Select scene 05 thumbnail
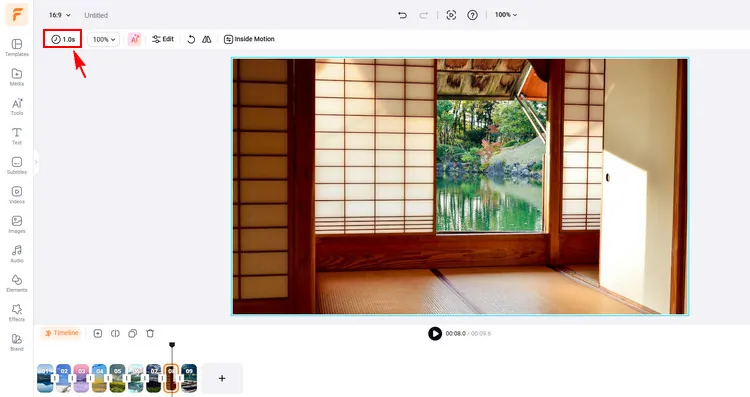This screenshot has height=397, width=750. (x=117, y=378)
